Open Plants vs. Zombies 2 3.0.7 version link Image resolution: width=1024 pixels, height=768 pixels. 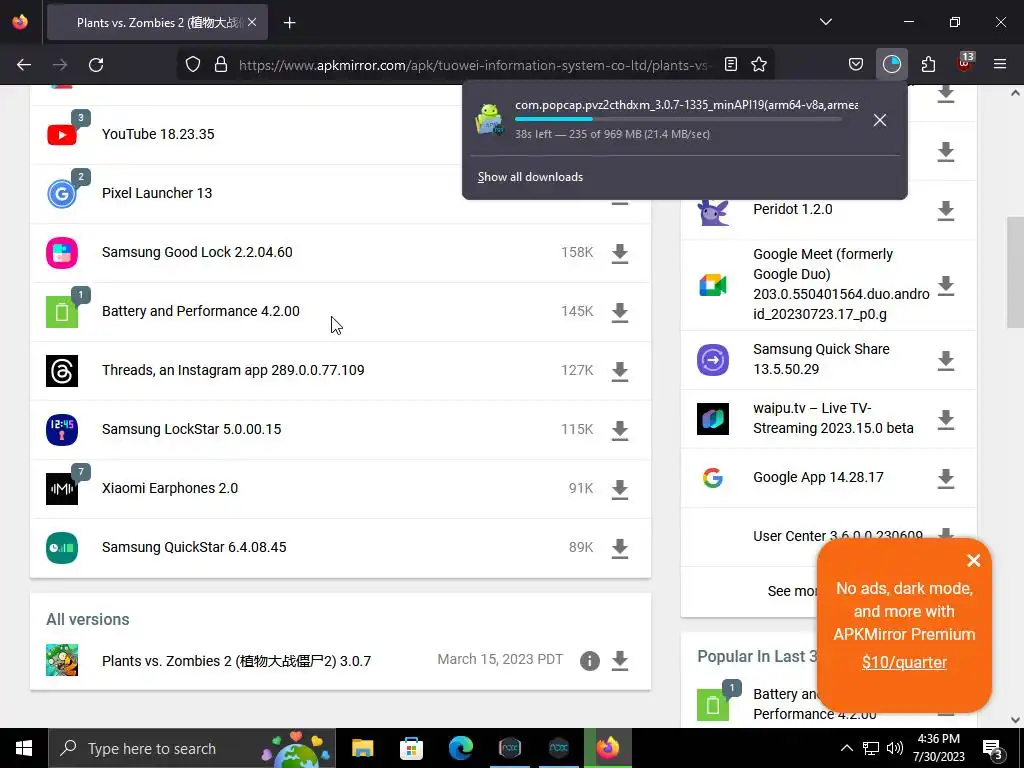236,661
